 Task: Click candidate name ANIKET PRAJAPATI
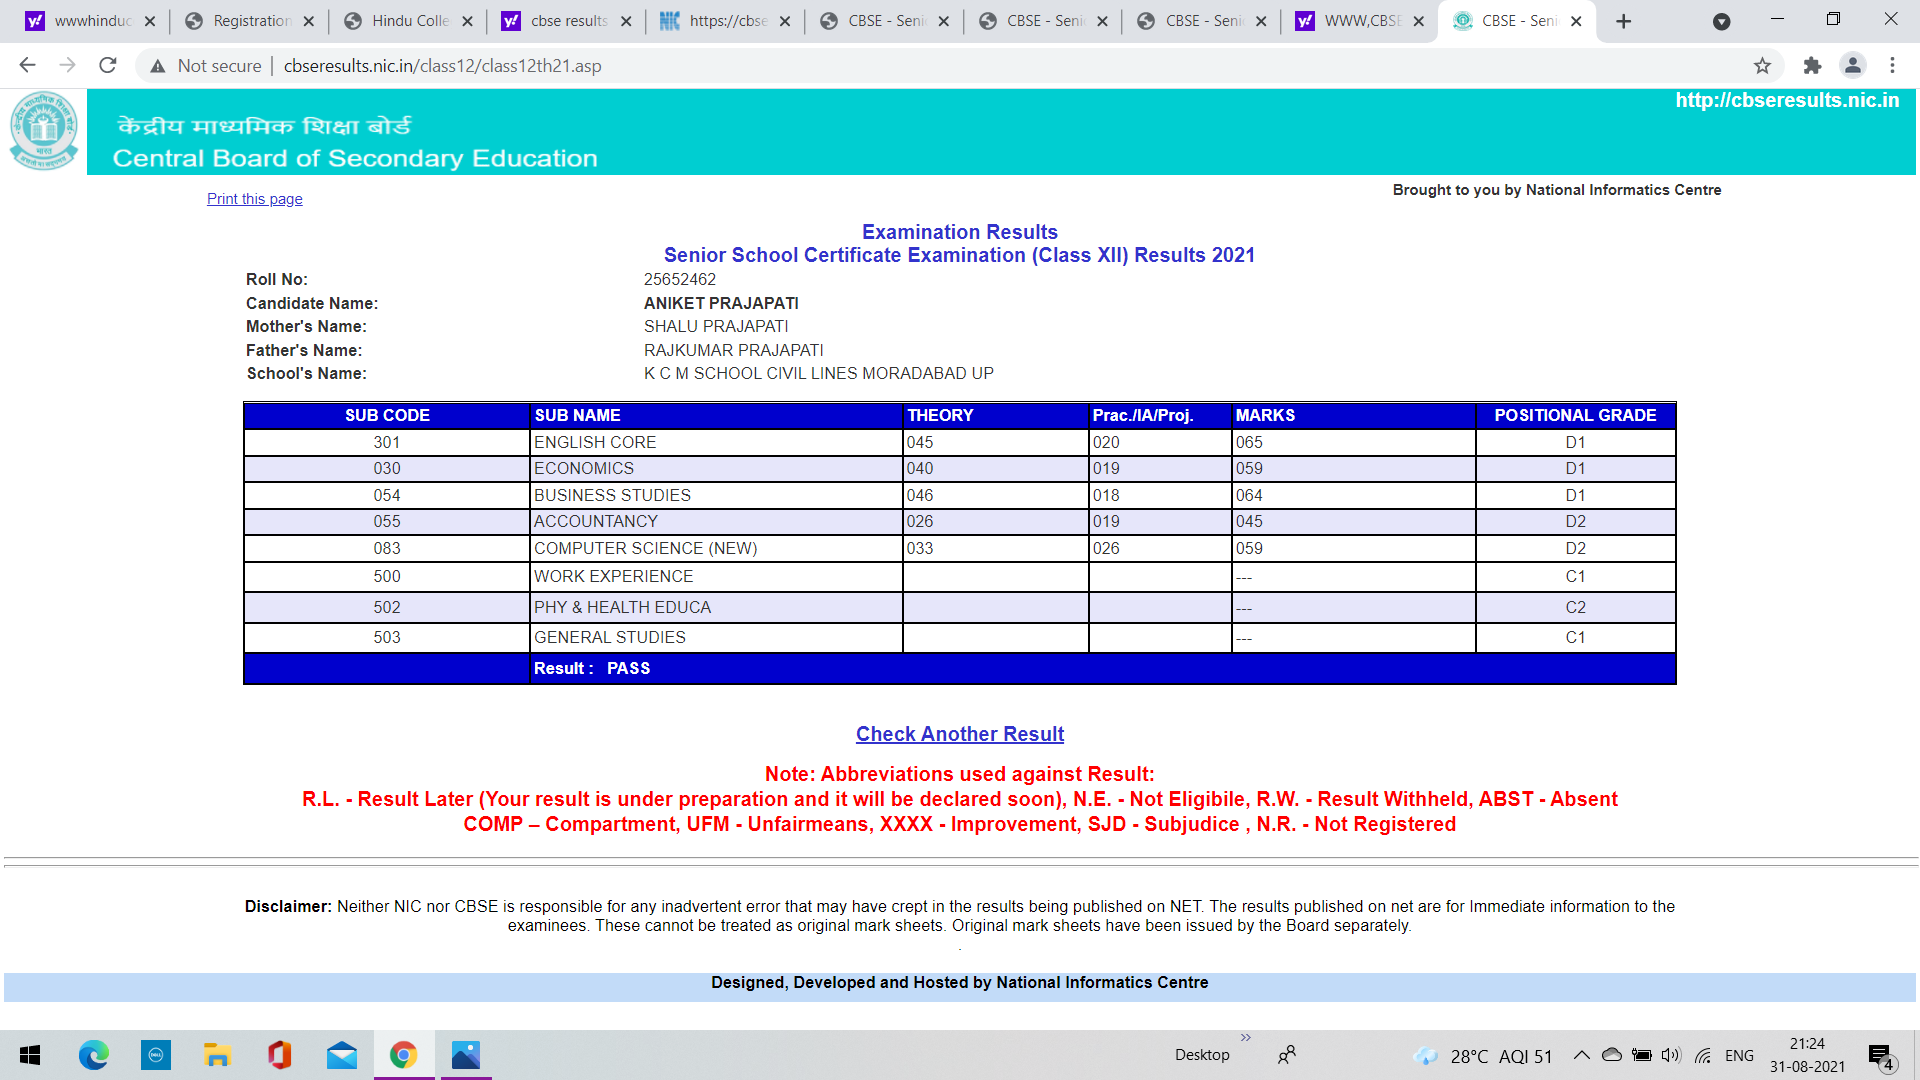(x=721, y=303)
